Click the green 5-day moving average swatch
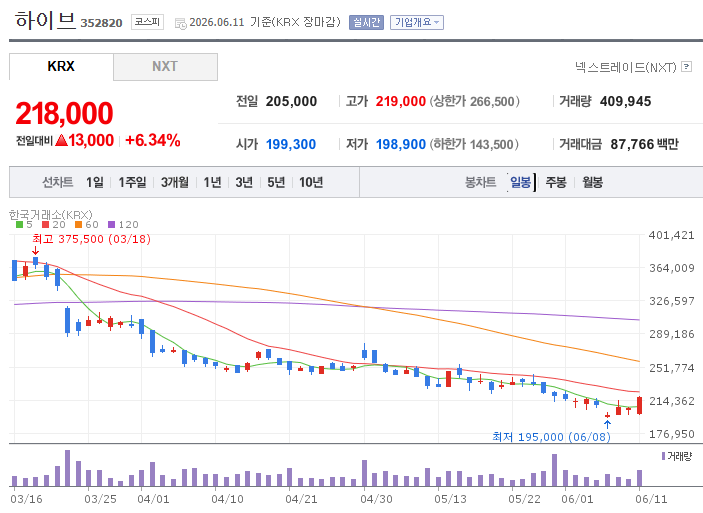 point(19,224)
